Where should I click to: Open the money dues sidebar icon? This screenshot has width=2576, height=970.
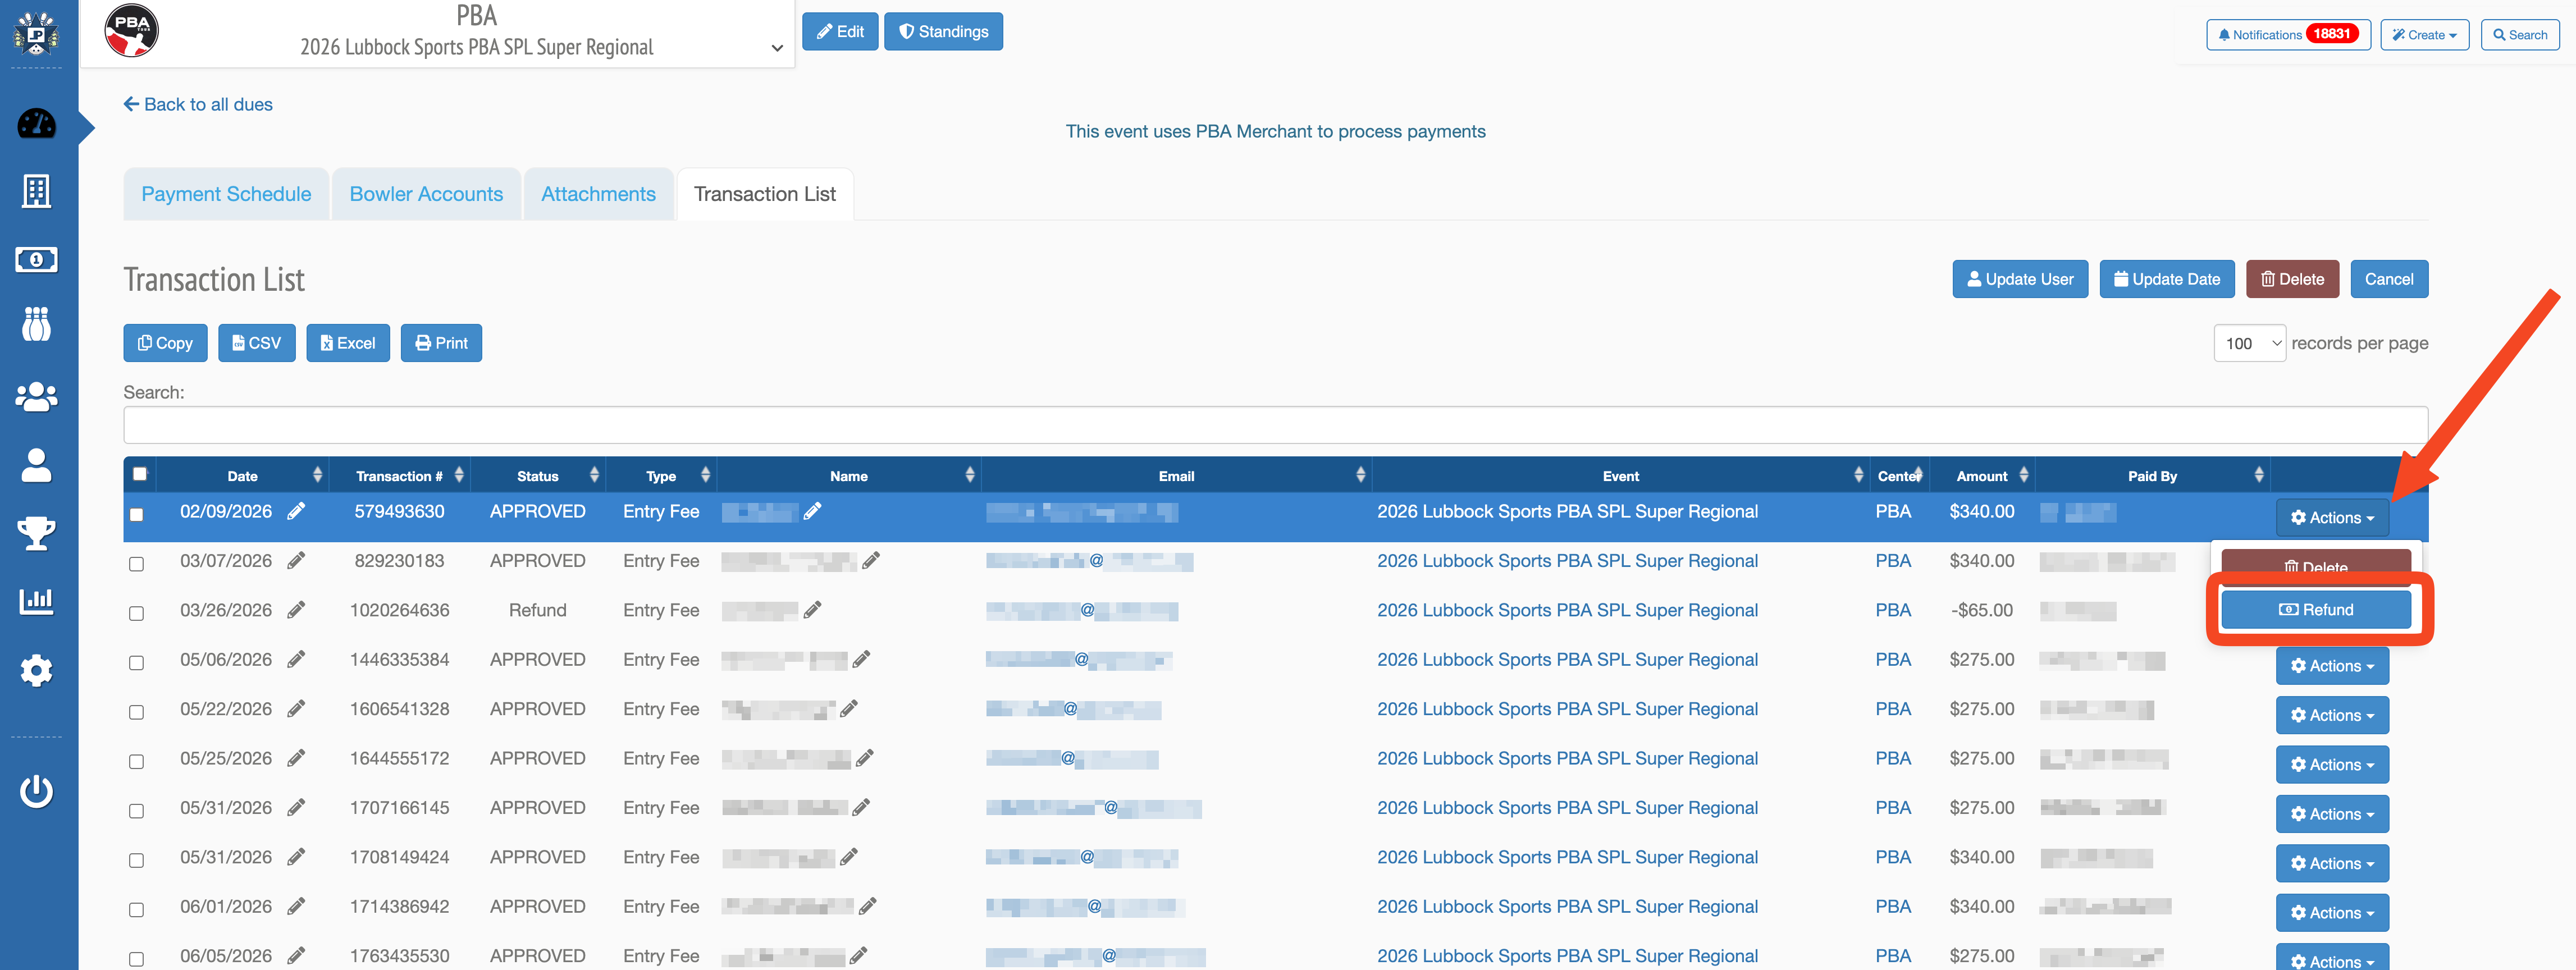[37, 260]
